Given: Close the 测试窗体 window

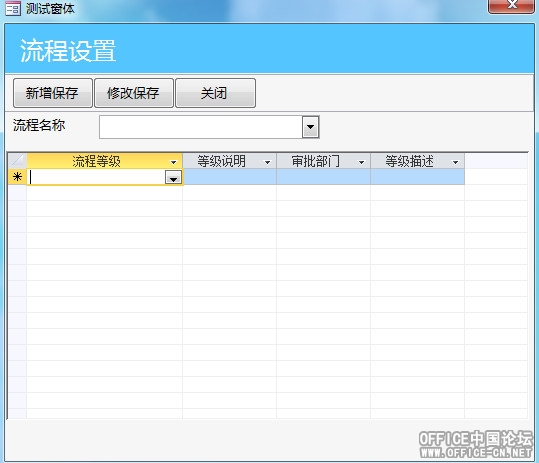Looking at the screenshot, I should [x=512, y=5].
